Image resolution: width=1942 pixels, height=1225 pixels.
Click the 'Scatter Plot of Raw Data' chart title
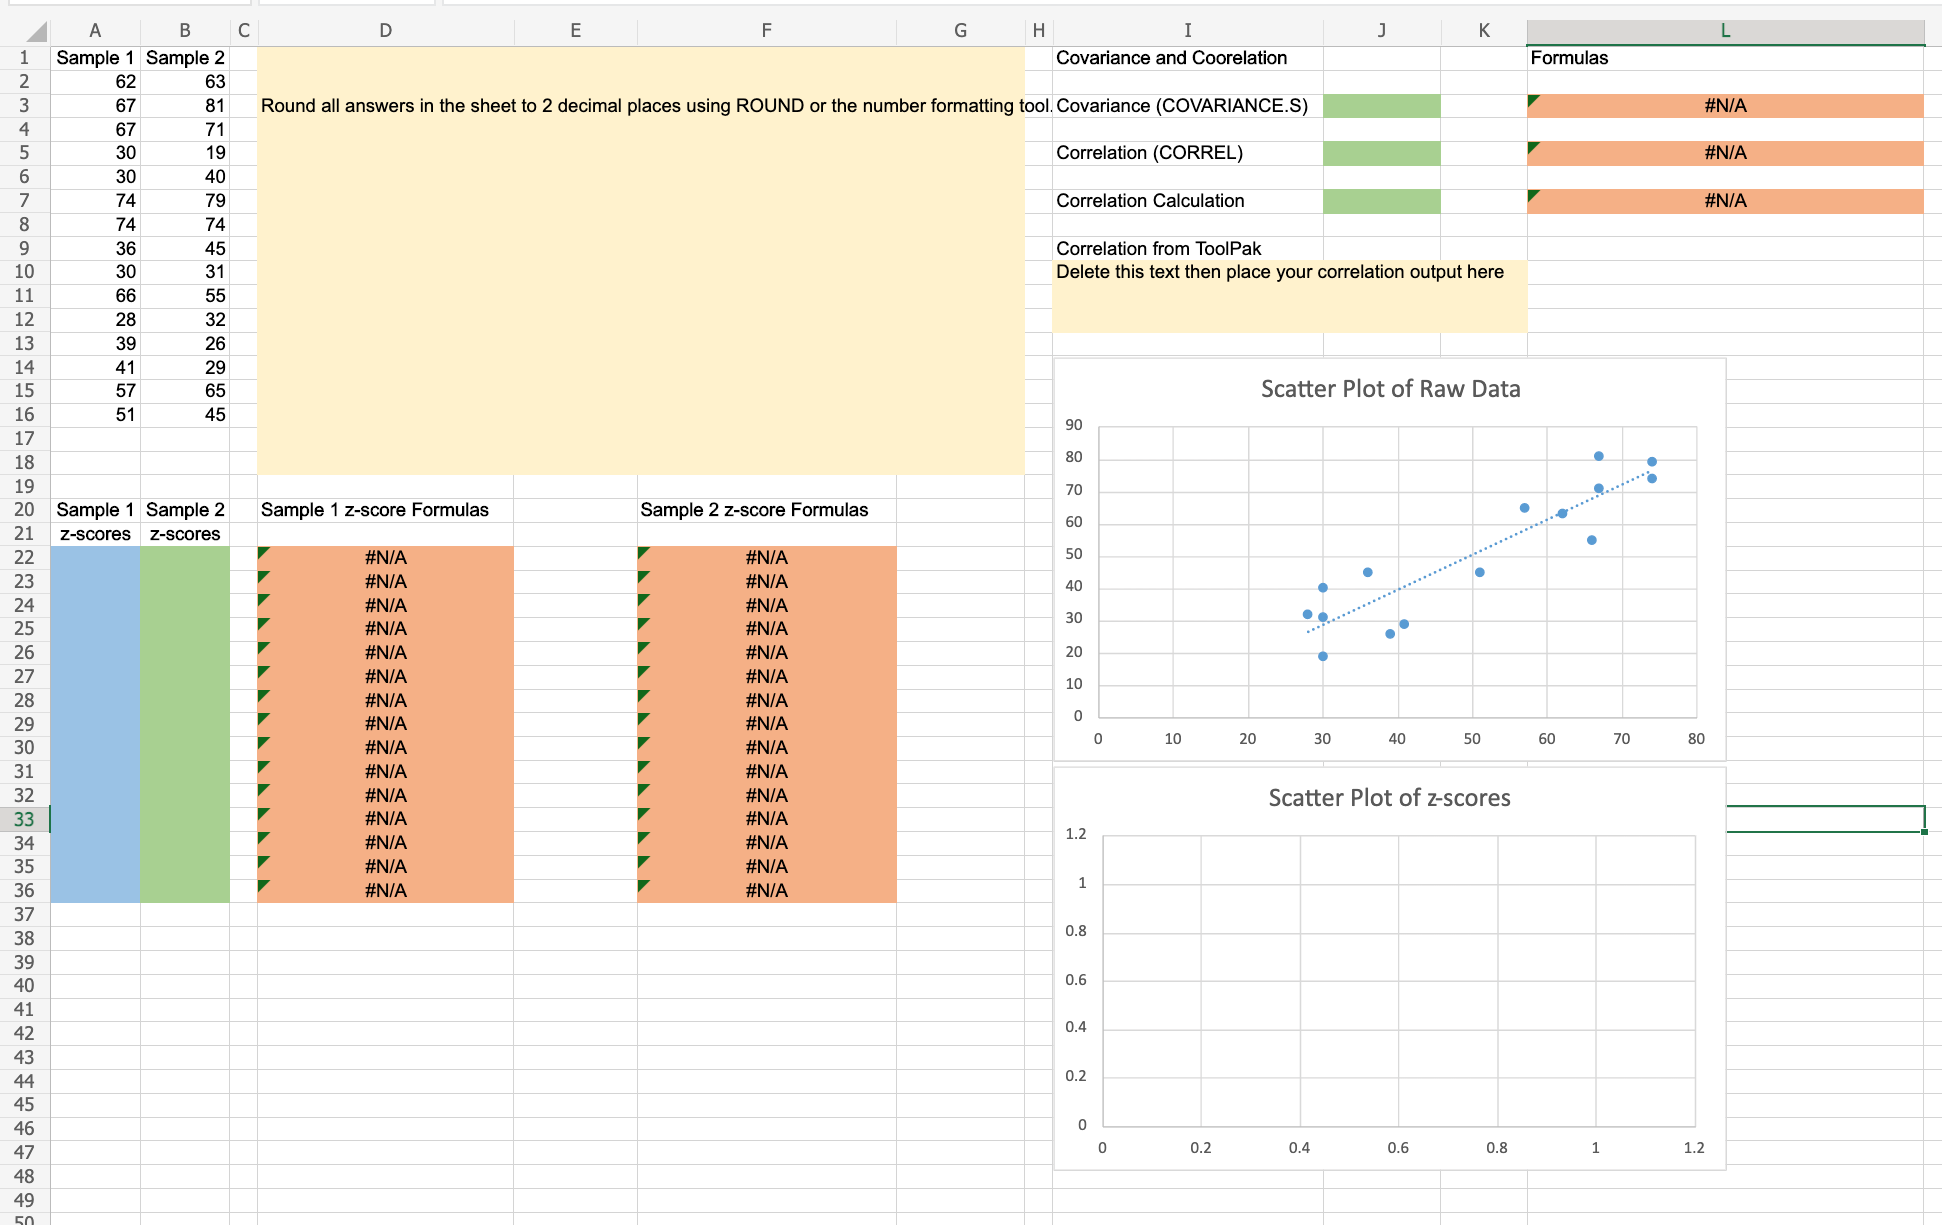(x=1390, y=389)
